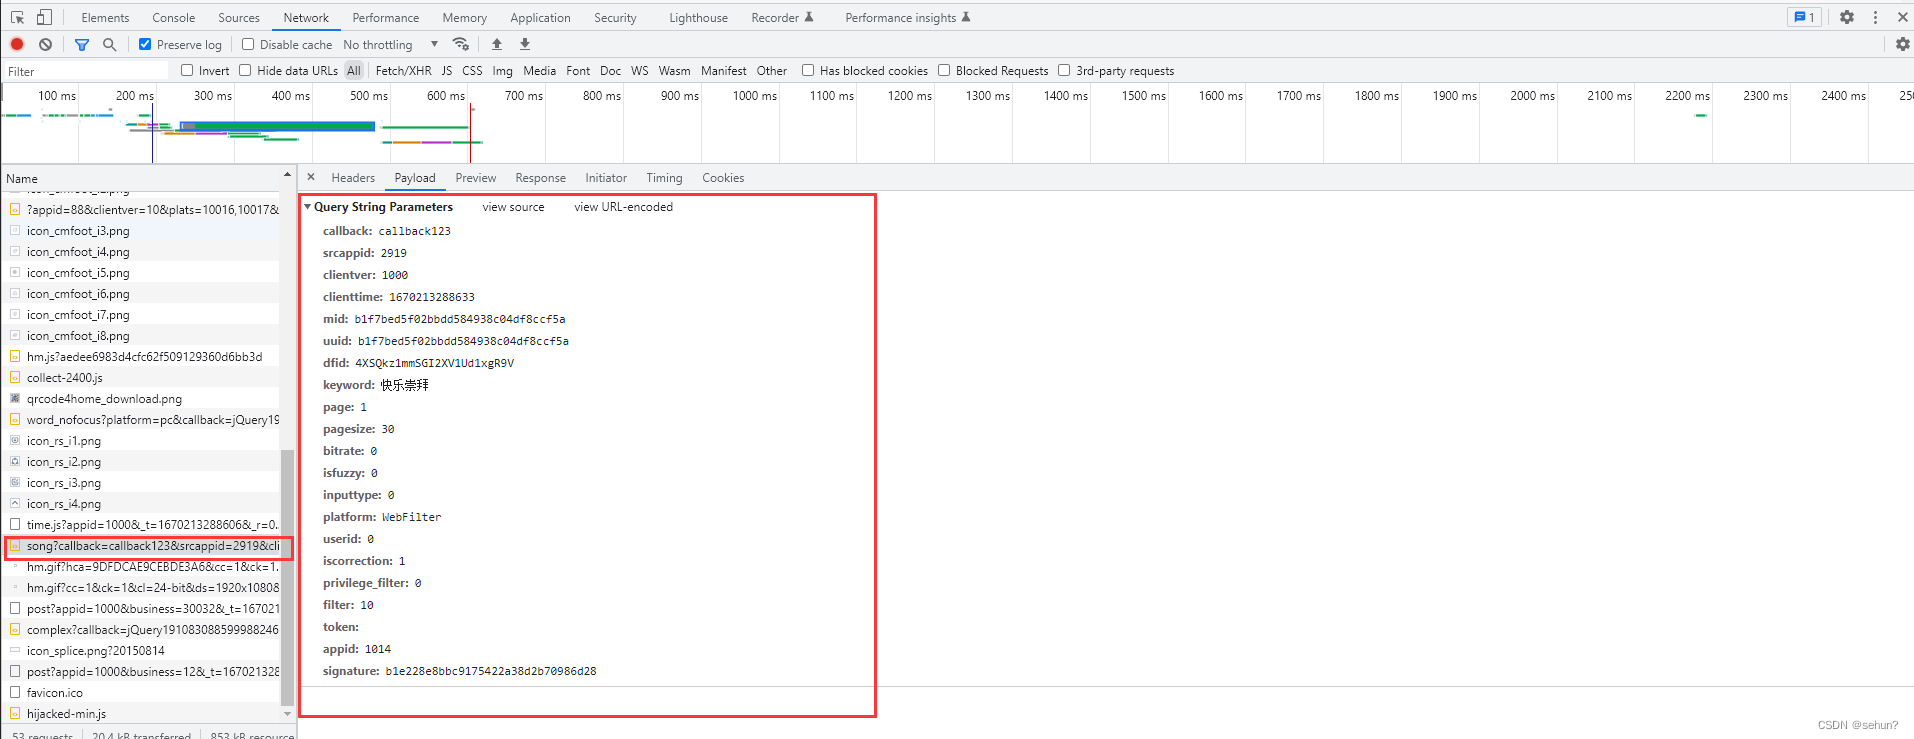
Task: Select the song?callback=callback123 request
Action: tap(148, 546)
